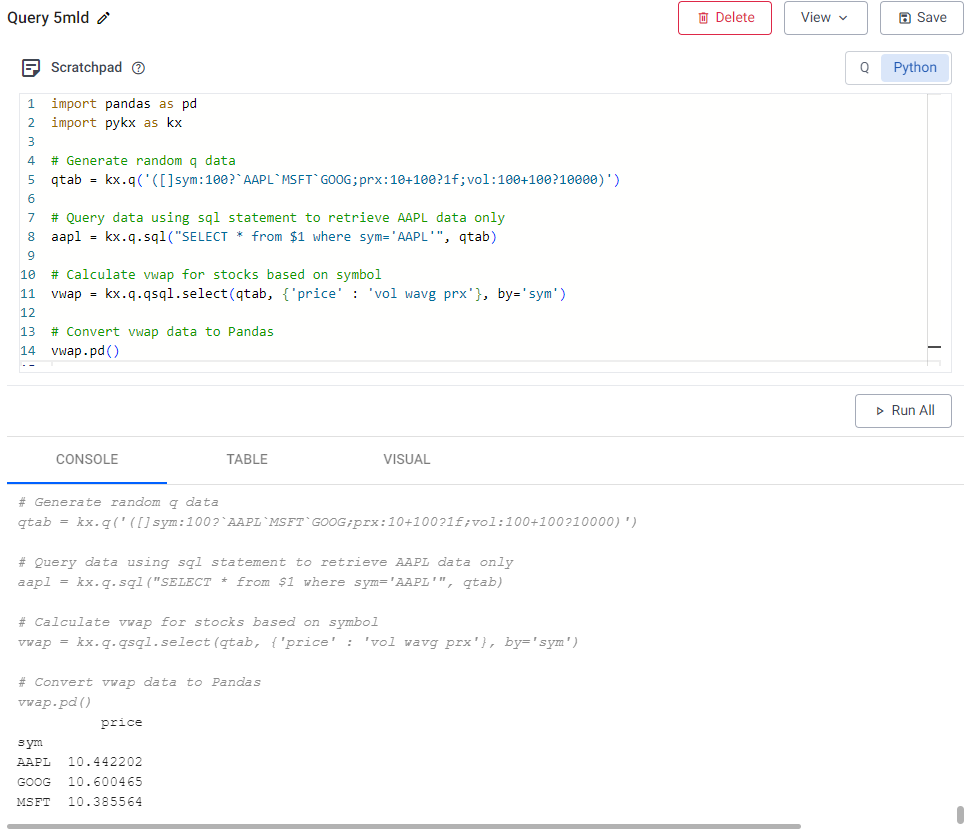Click the pencil icon to rename the query

point(101,17)
